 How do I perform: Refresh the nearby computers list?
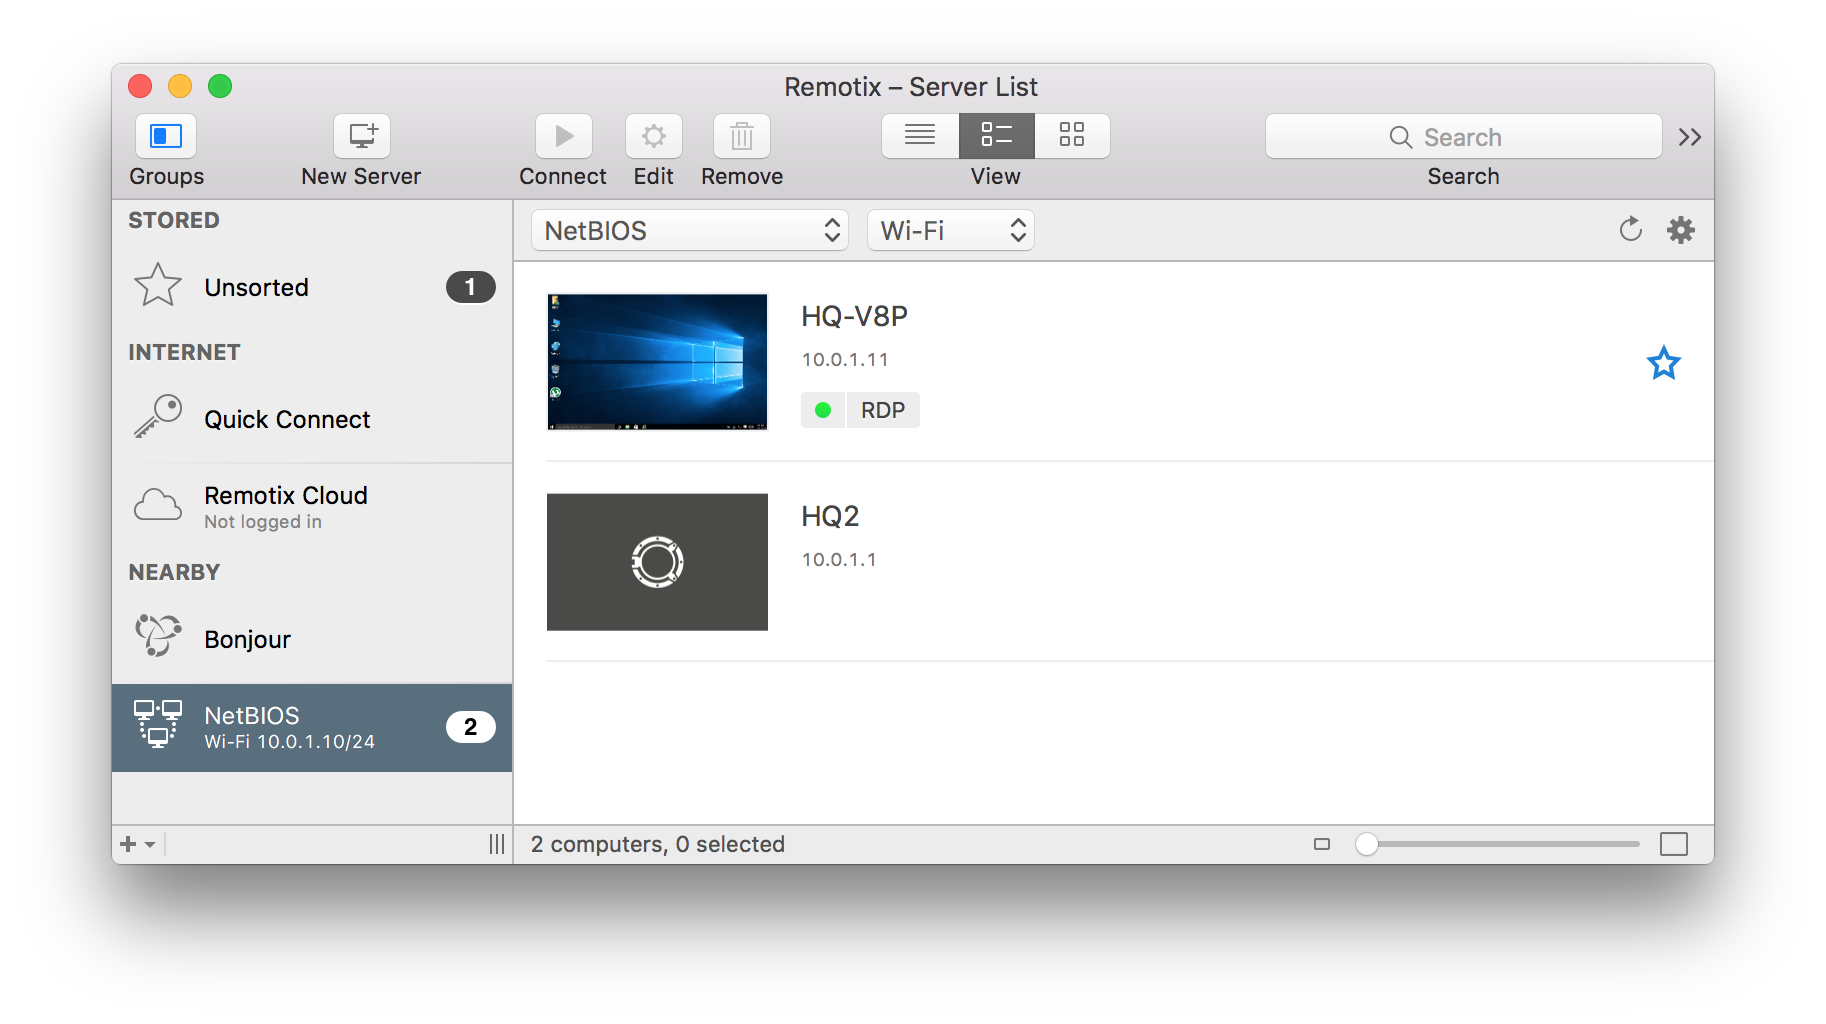[1631, 230]
